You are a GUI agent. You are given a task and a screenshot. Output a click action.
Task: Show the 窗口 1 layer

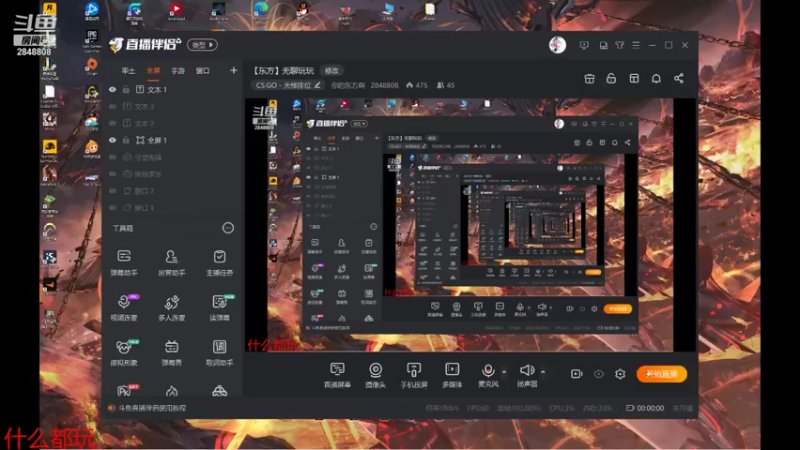pos(113,208)
